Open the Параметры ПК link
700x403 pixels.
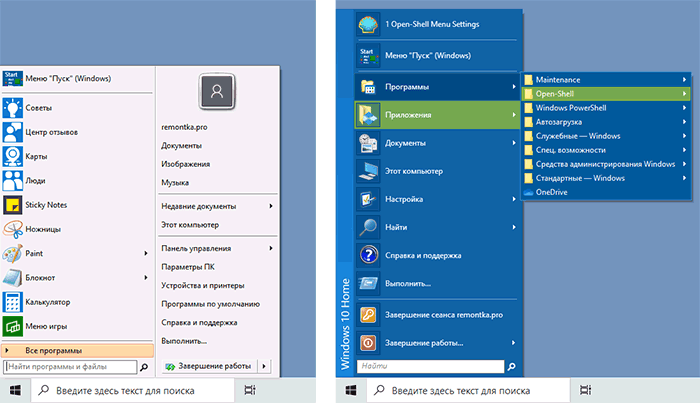pyautogui.click(x=188, y=267)
